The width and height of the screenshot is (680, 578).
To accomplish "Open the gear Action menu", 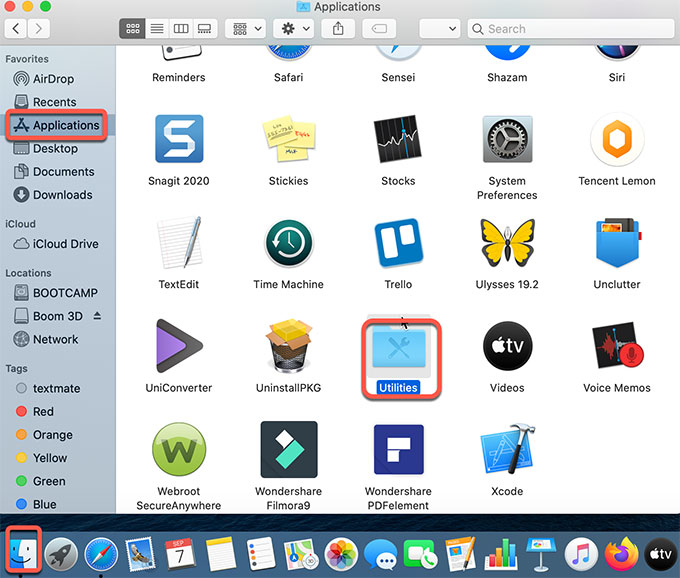I will [x=294, y=29].
